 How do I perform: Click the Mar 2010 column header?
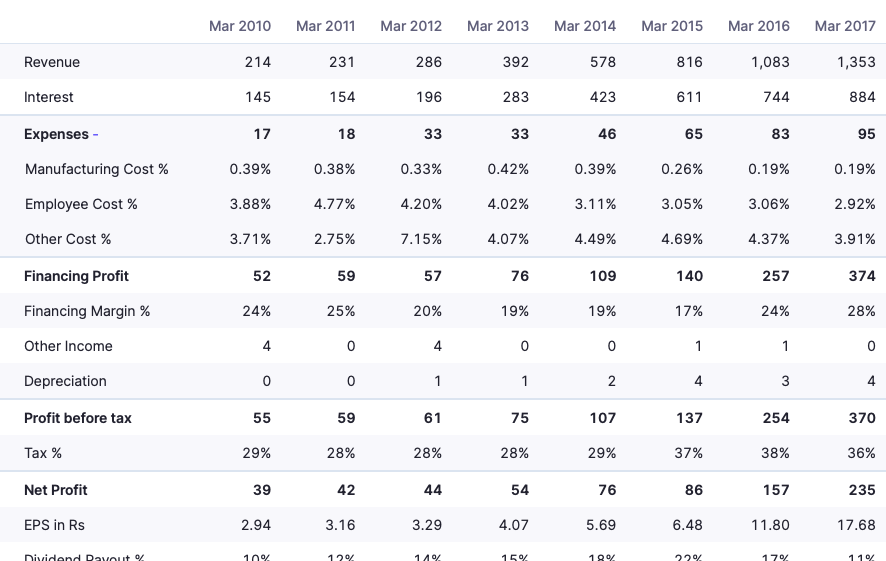pos(240,26)
